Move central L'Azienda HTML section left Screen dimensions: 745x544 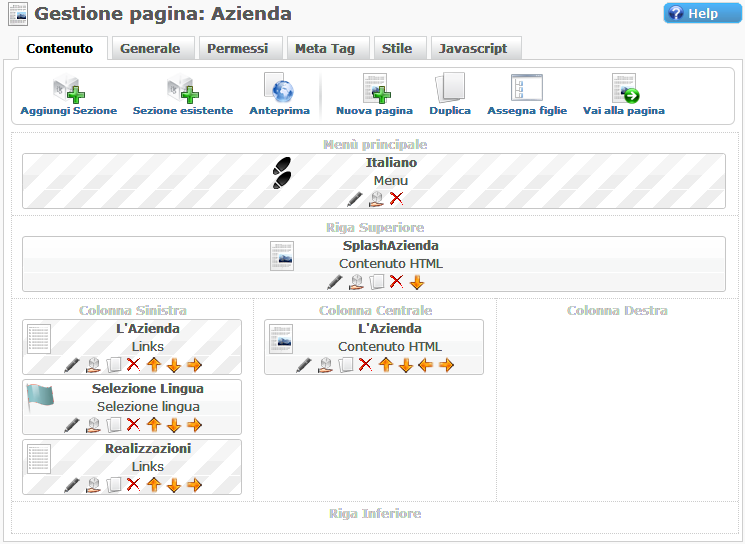click(x=426, y=365)
